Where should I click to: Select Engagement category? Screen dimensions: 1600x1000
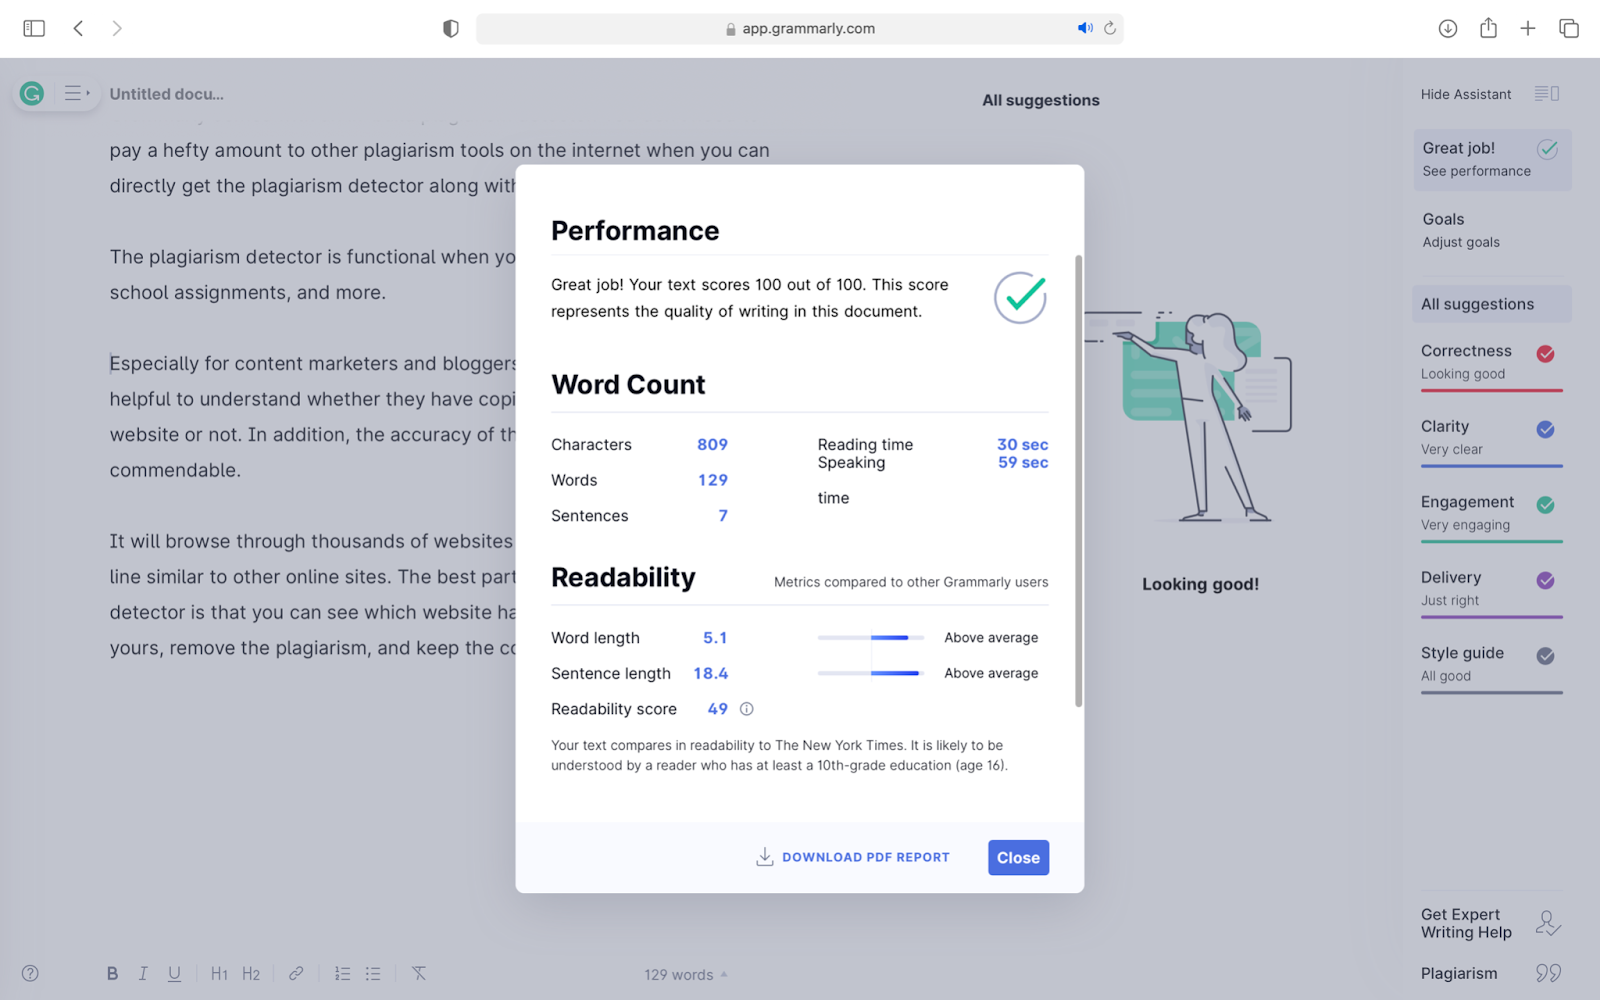pos(1492,515)
